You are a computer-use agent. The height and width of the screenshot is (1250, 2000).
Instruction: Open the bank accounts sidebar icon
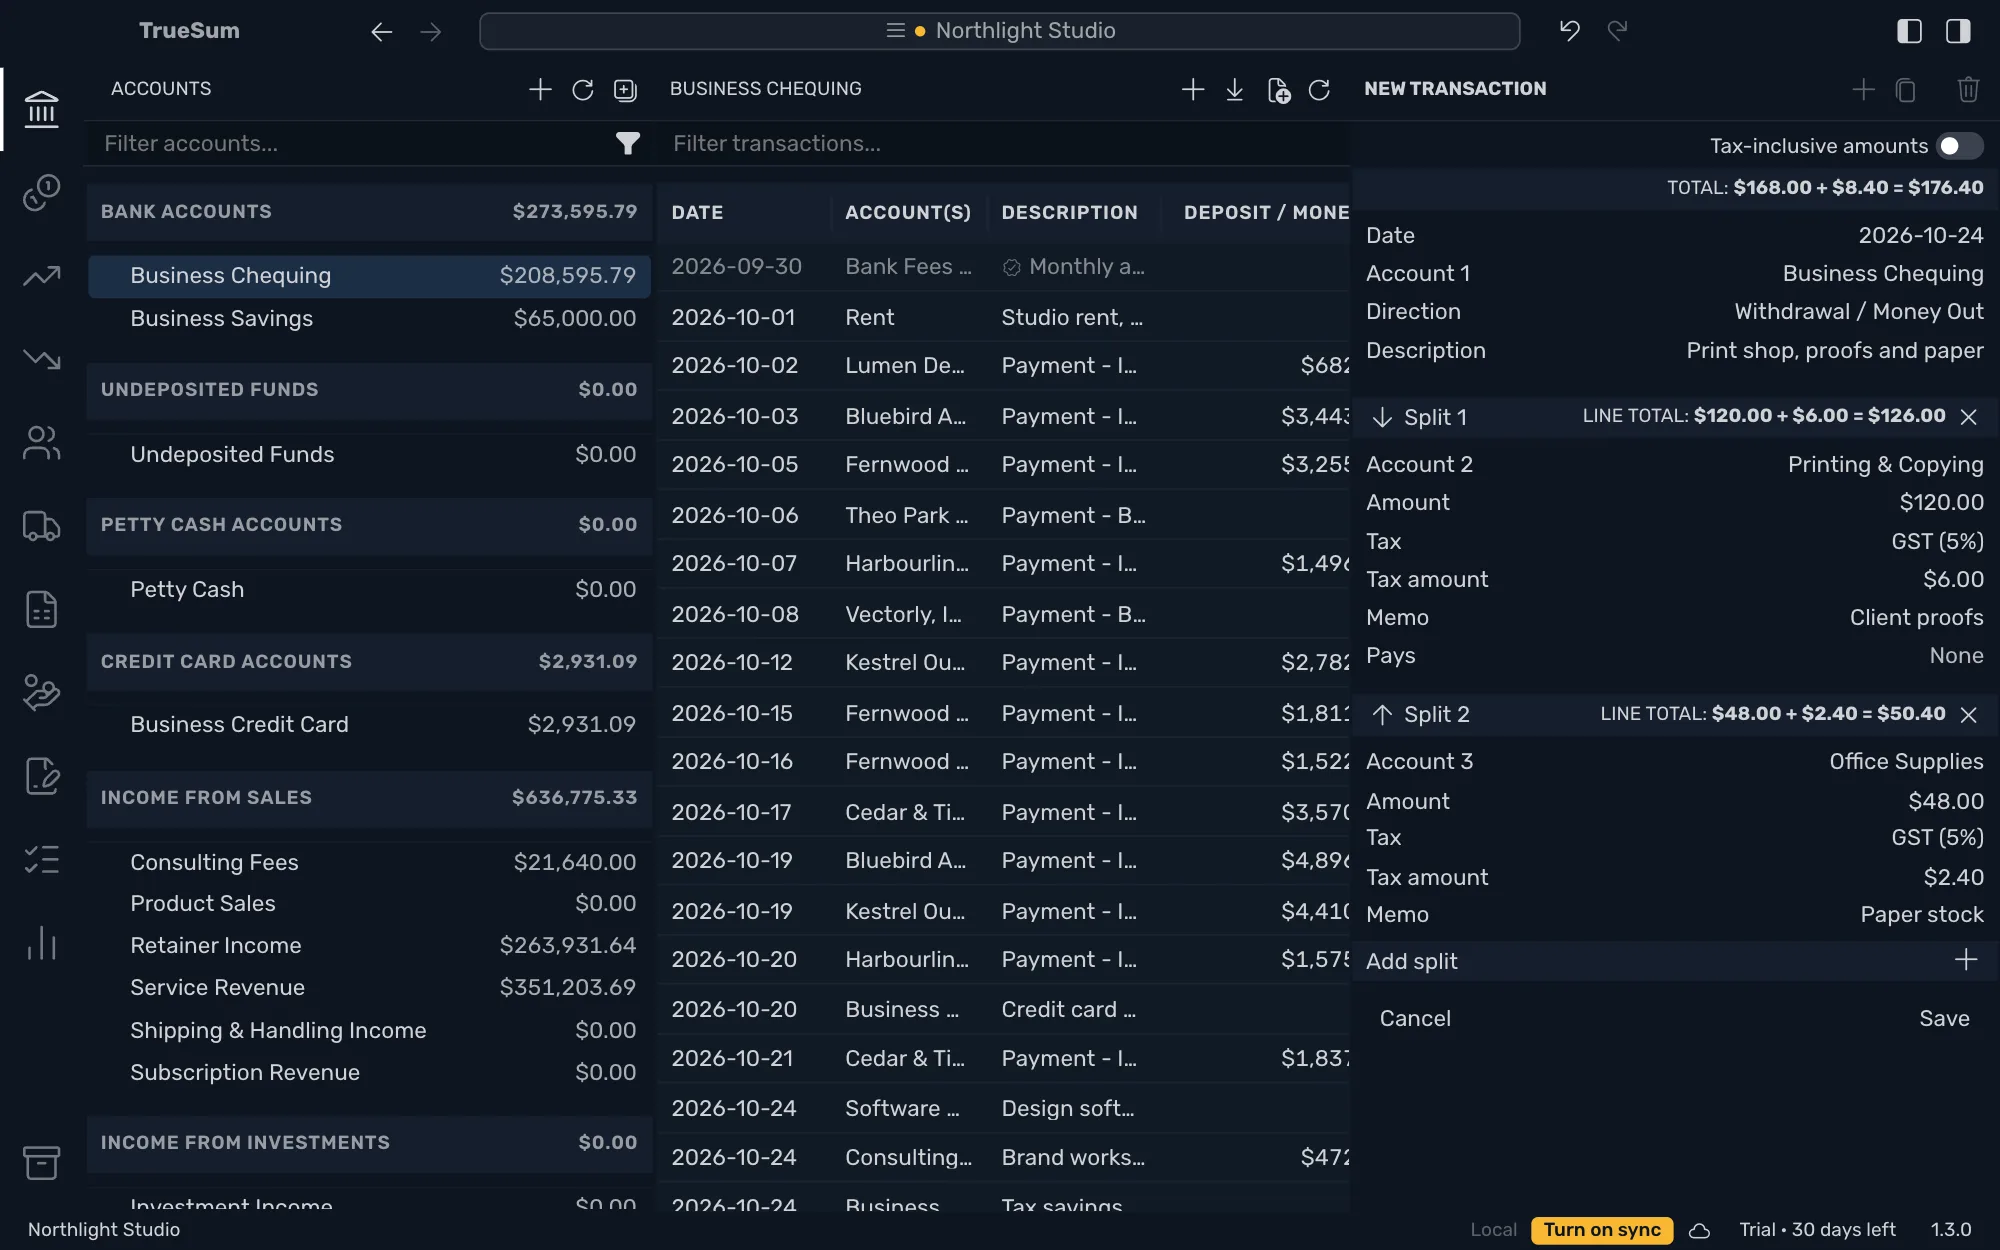[41, 108]
